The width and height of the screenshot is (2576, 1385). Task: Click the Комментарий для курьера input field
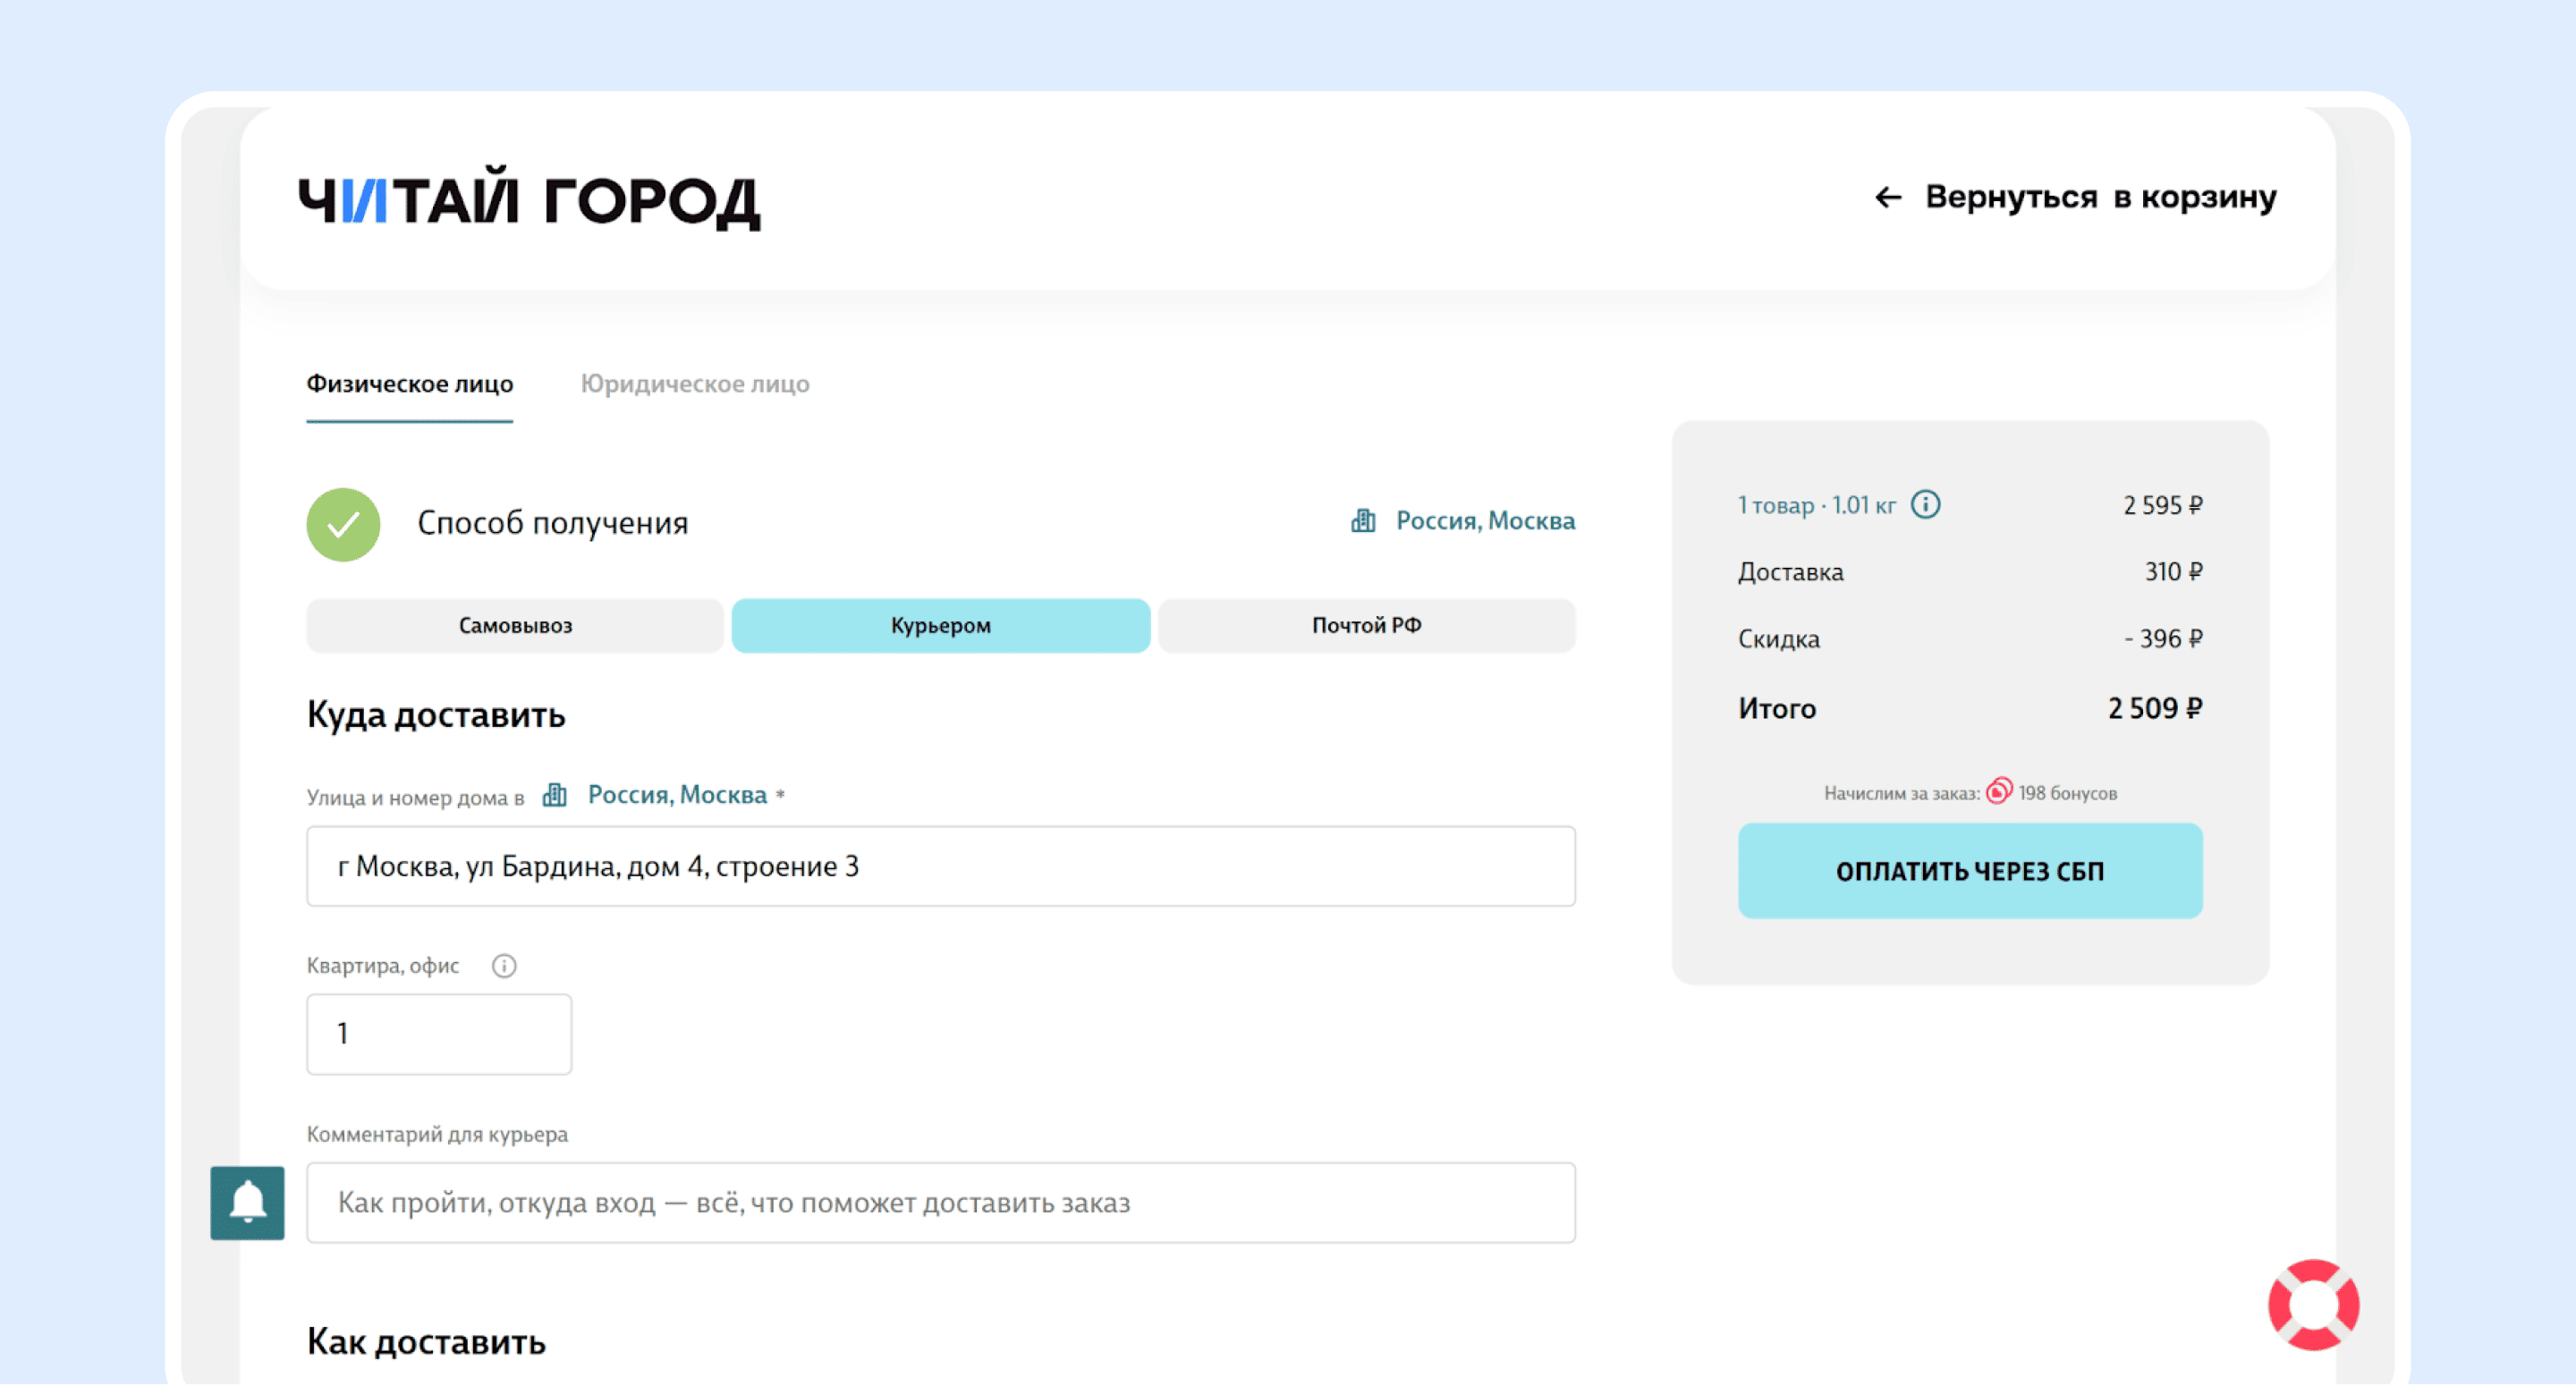coord(940,1202)
